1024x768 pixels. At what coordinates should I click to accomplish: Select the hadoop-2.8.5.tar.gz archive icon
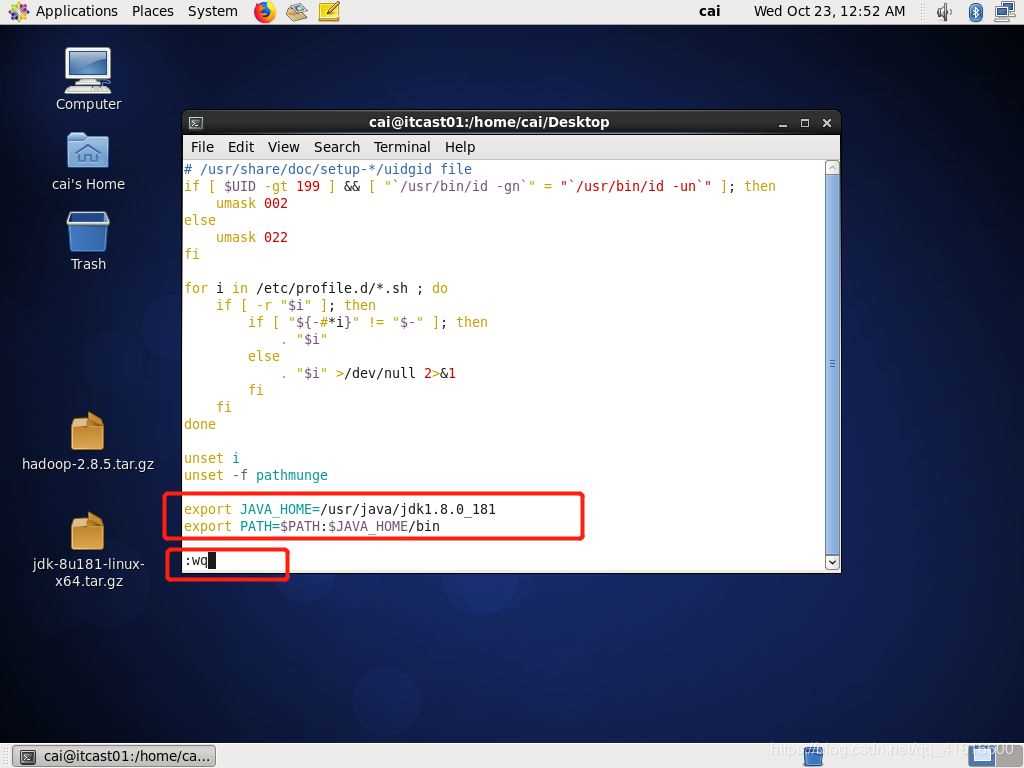(88, 440)
